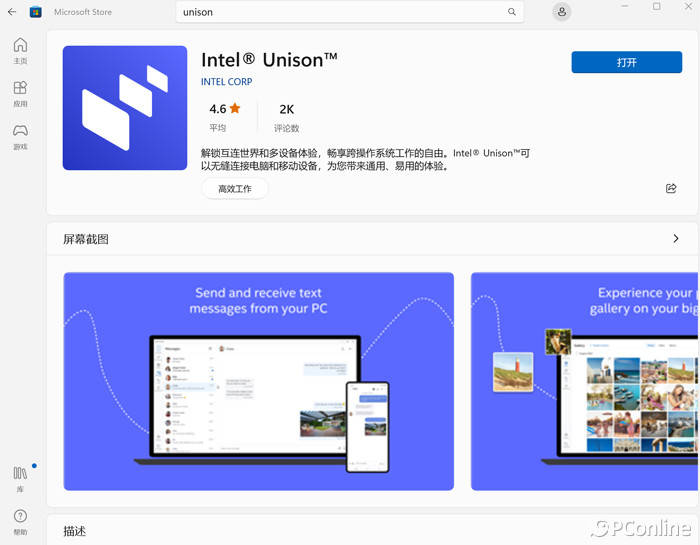Viewport: 700px width, 545px height.
Task: Click the Intel Unison app logo
Action: tap(125, 108)
